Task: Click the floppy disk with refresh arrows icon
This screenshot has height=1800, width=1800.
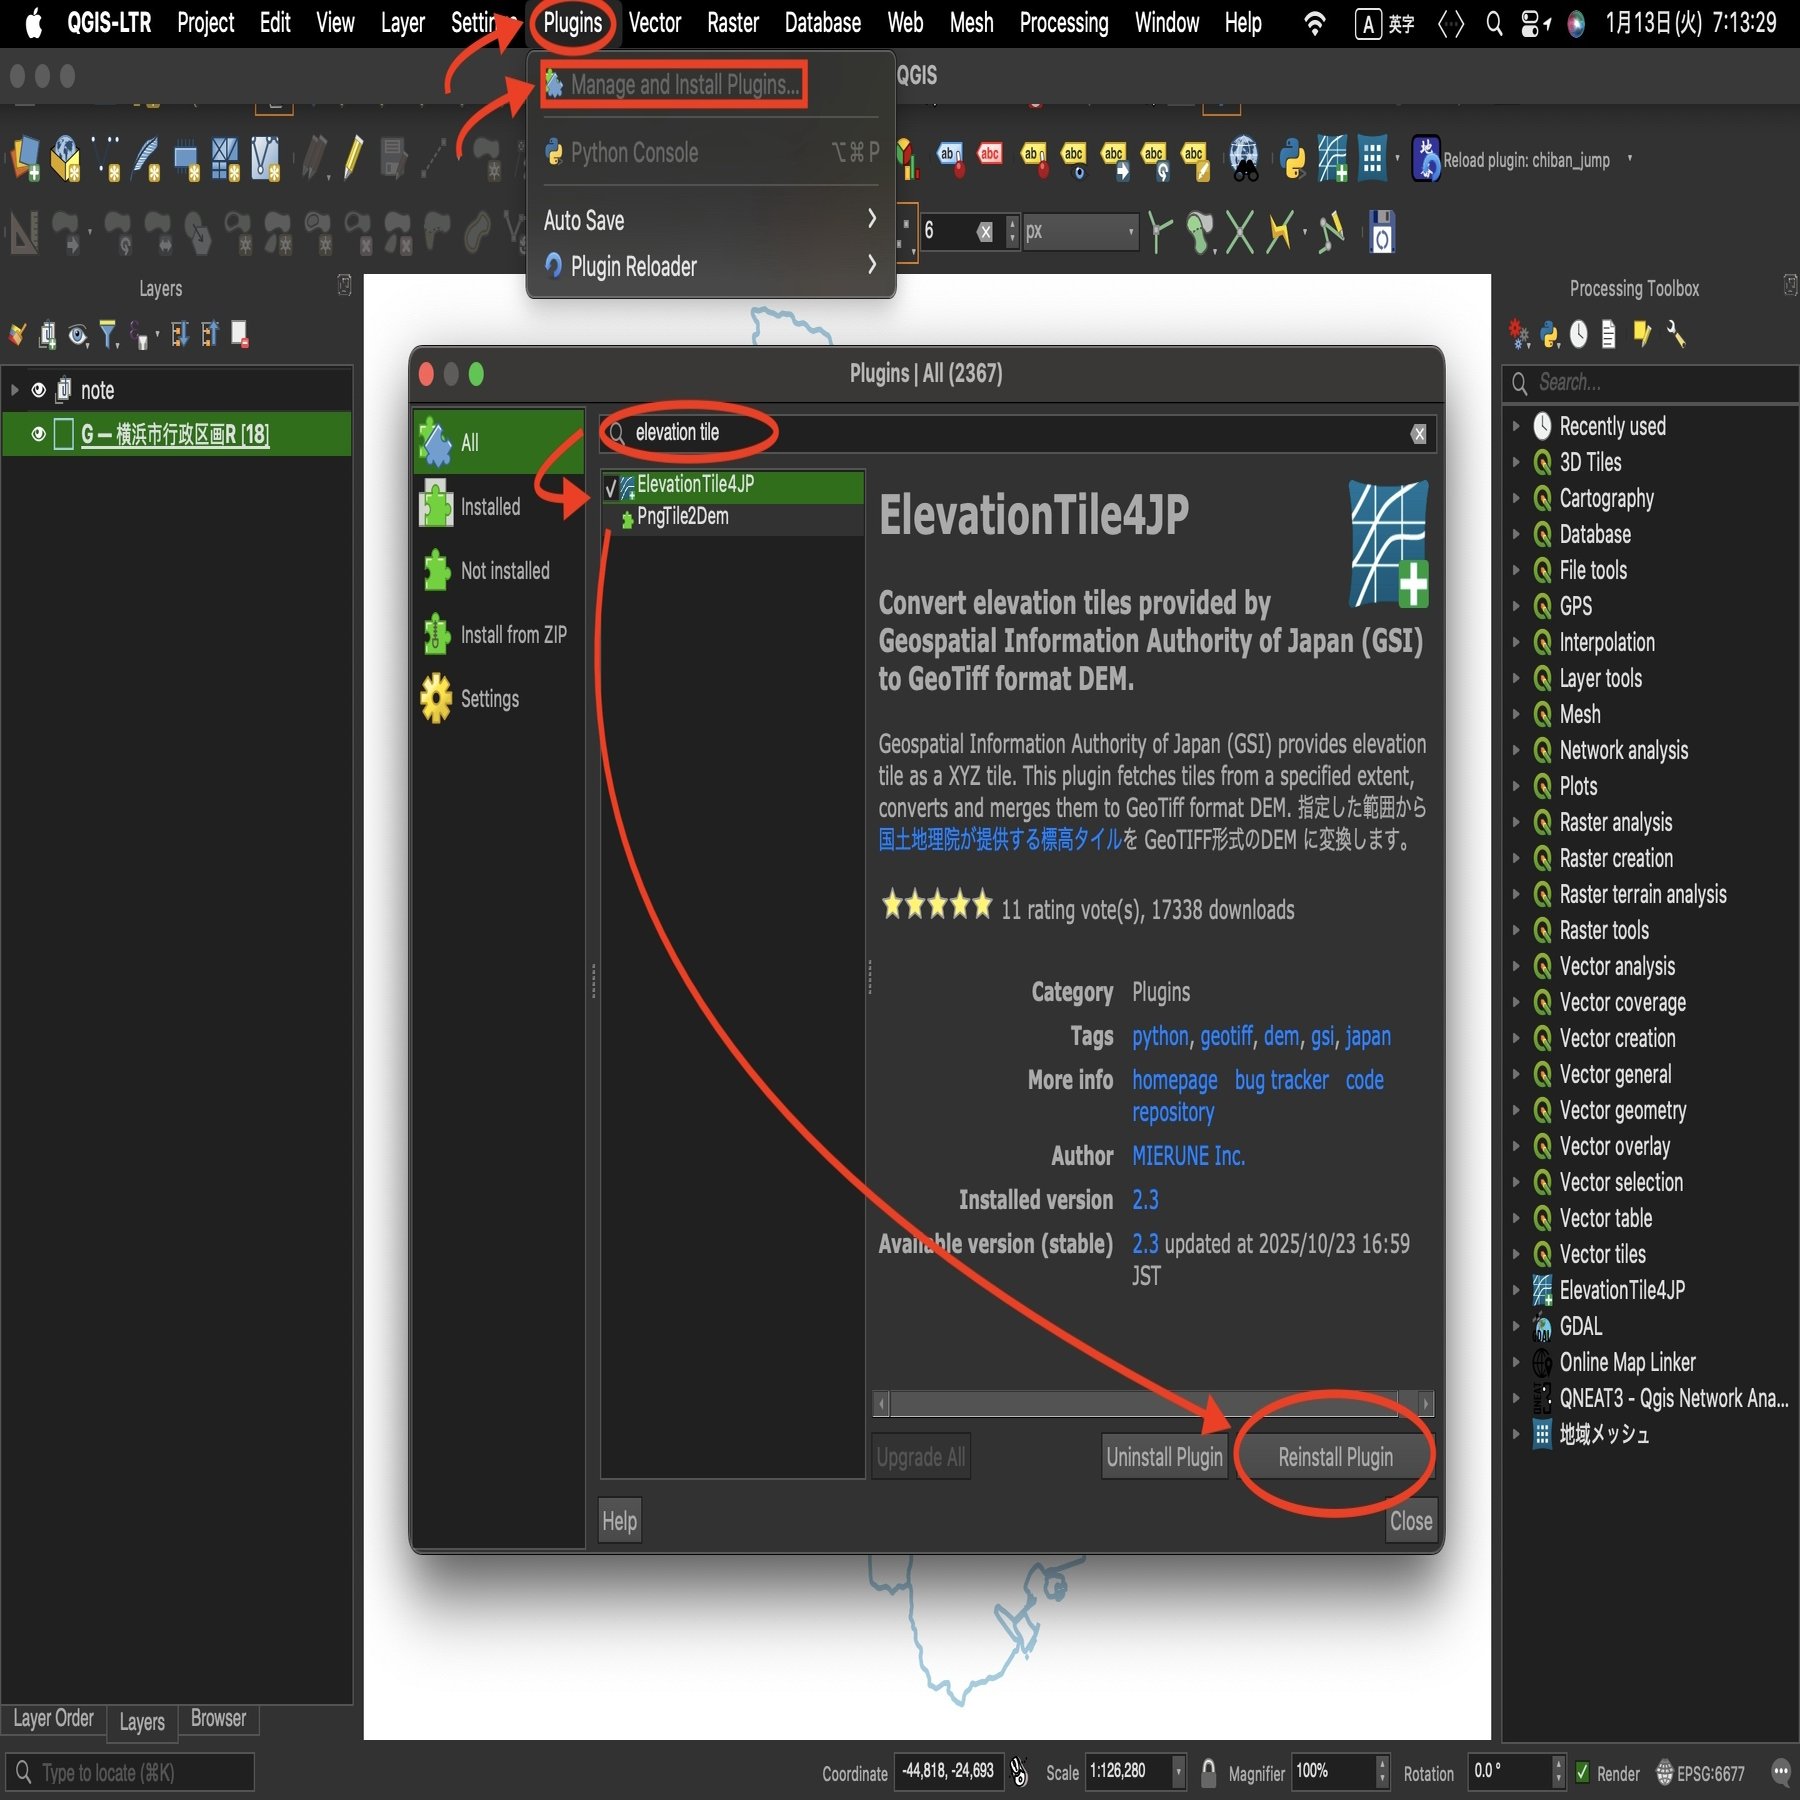Action: pos(1382,233)
